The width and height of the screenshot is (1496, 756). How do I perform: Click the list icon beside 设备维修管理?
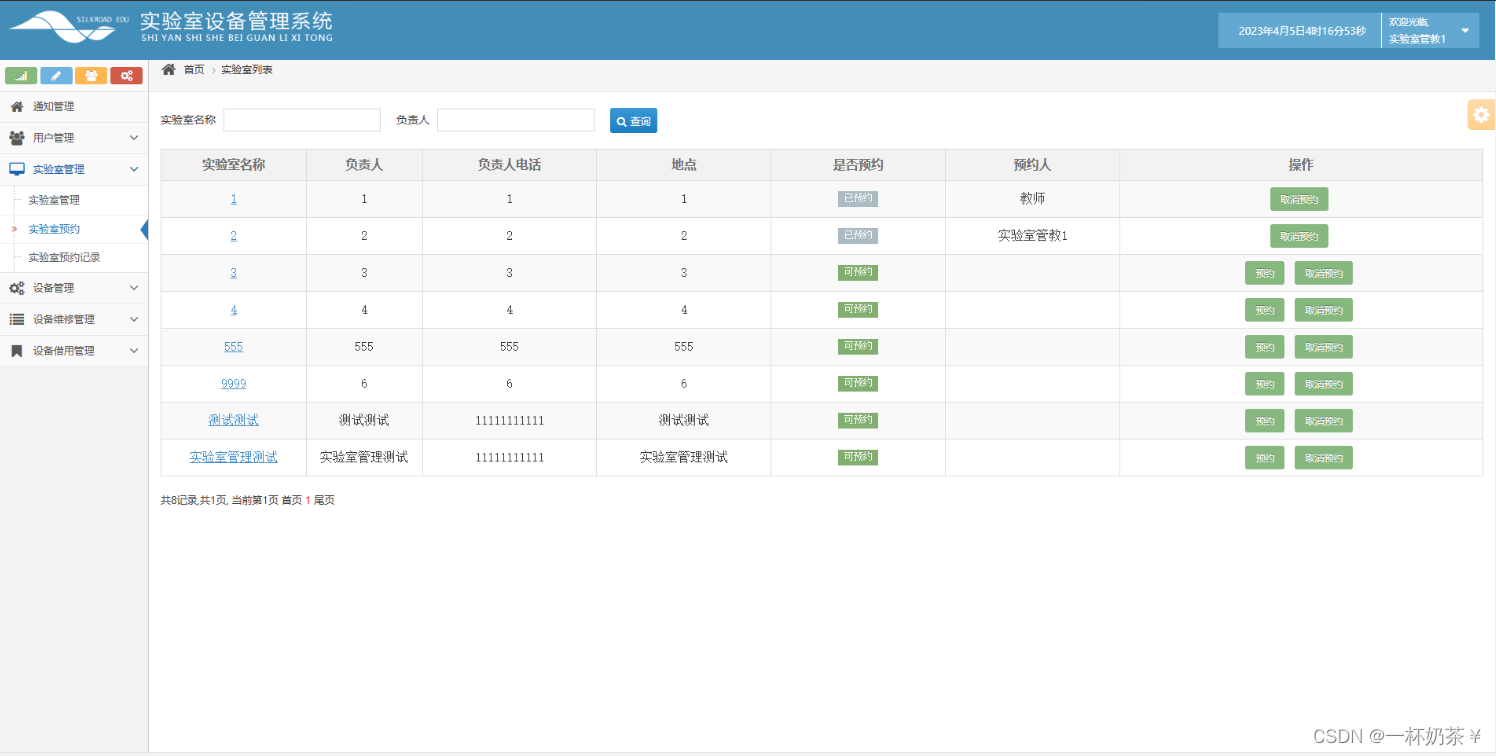tap(17, 319)
